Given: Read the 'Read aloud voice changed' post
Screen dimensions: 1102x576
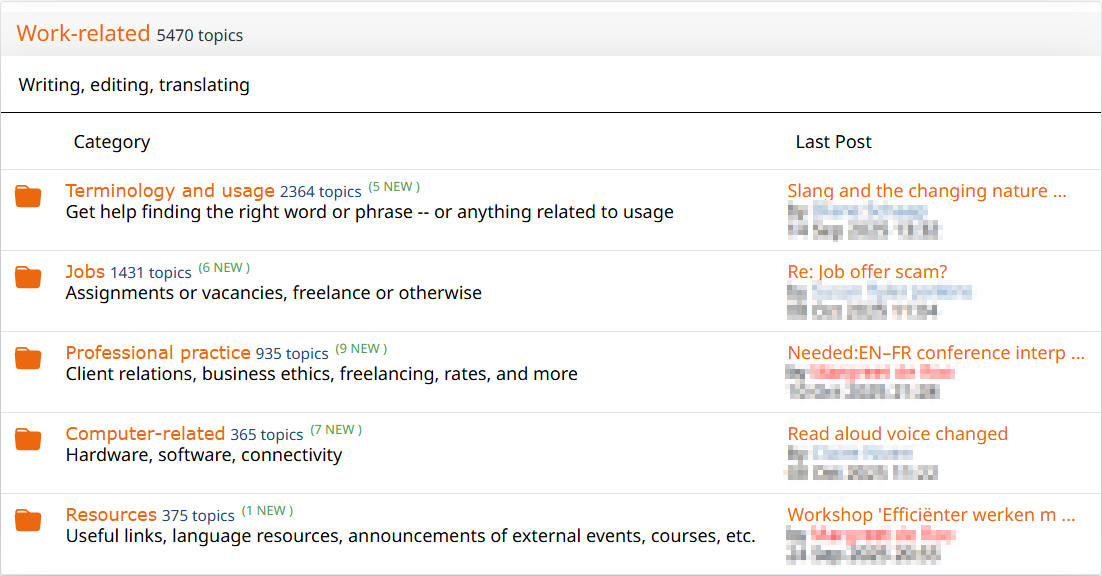Looking at the screenshot, I should pyautogui.click(x=897, y=434).
